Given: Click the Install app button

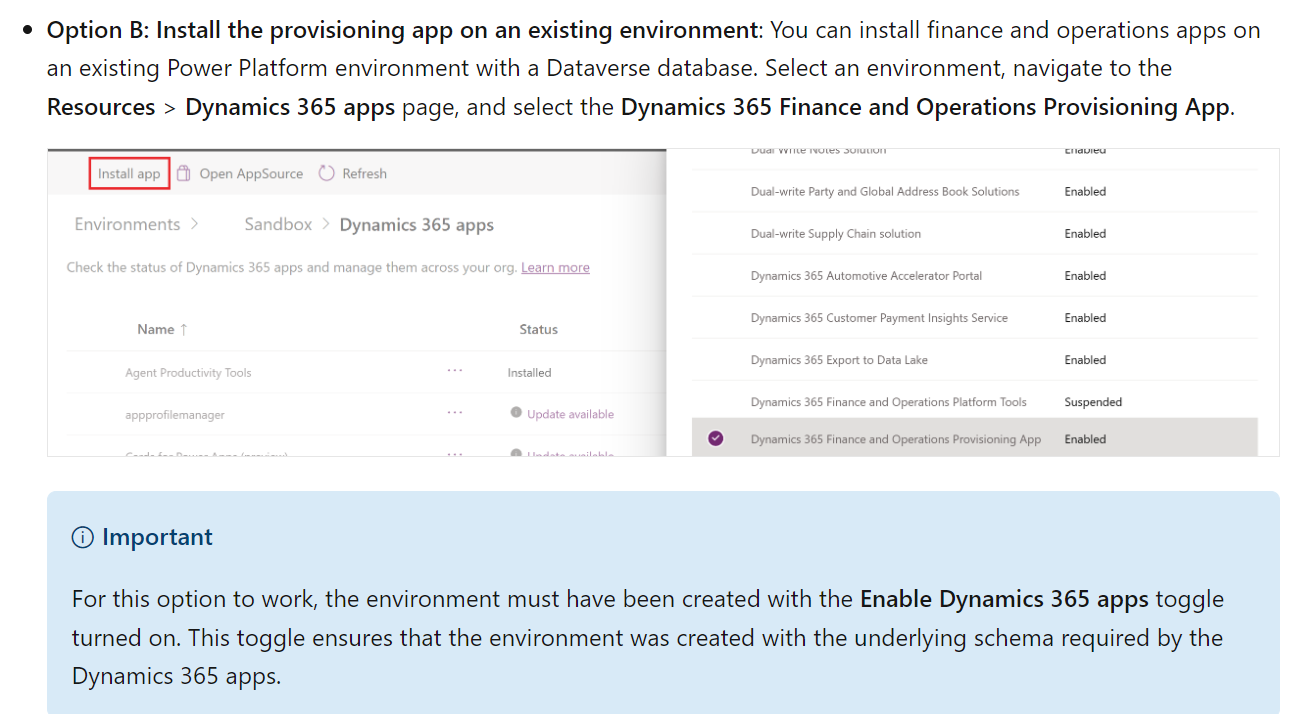Looking at the screenshot, I should click(129, 173).
